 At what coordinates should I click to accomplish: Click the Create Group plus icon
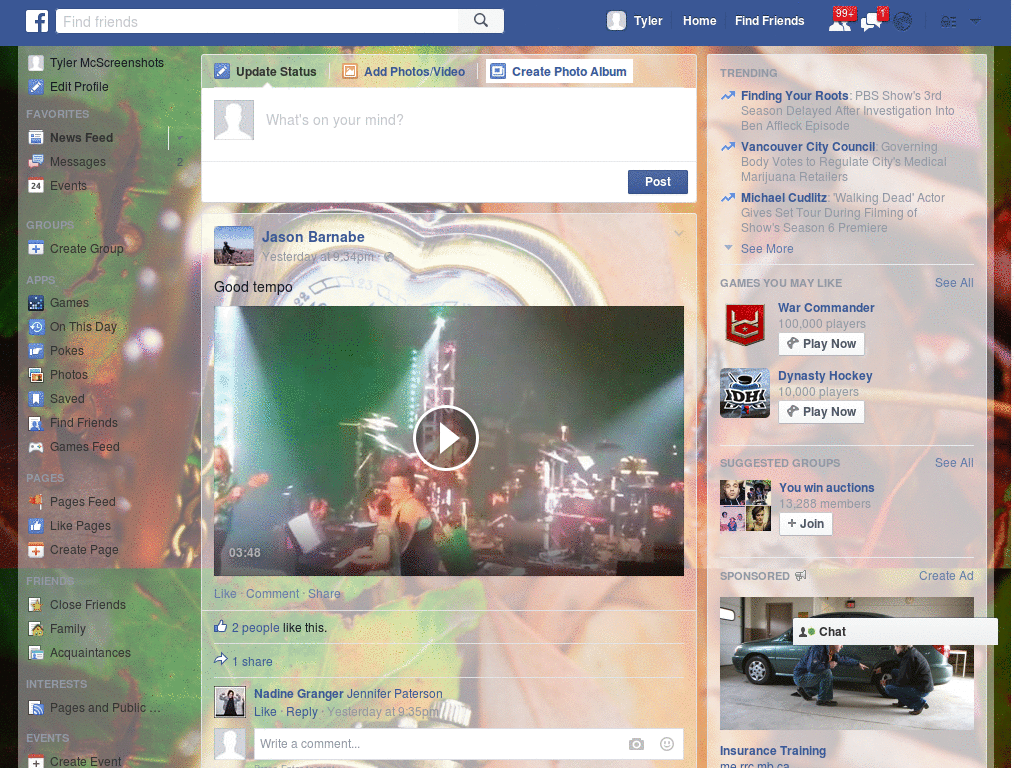point(36,248)
